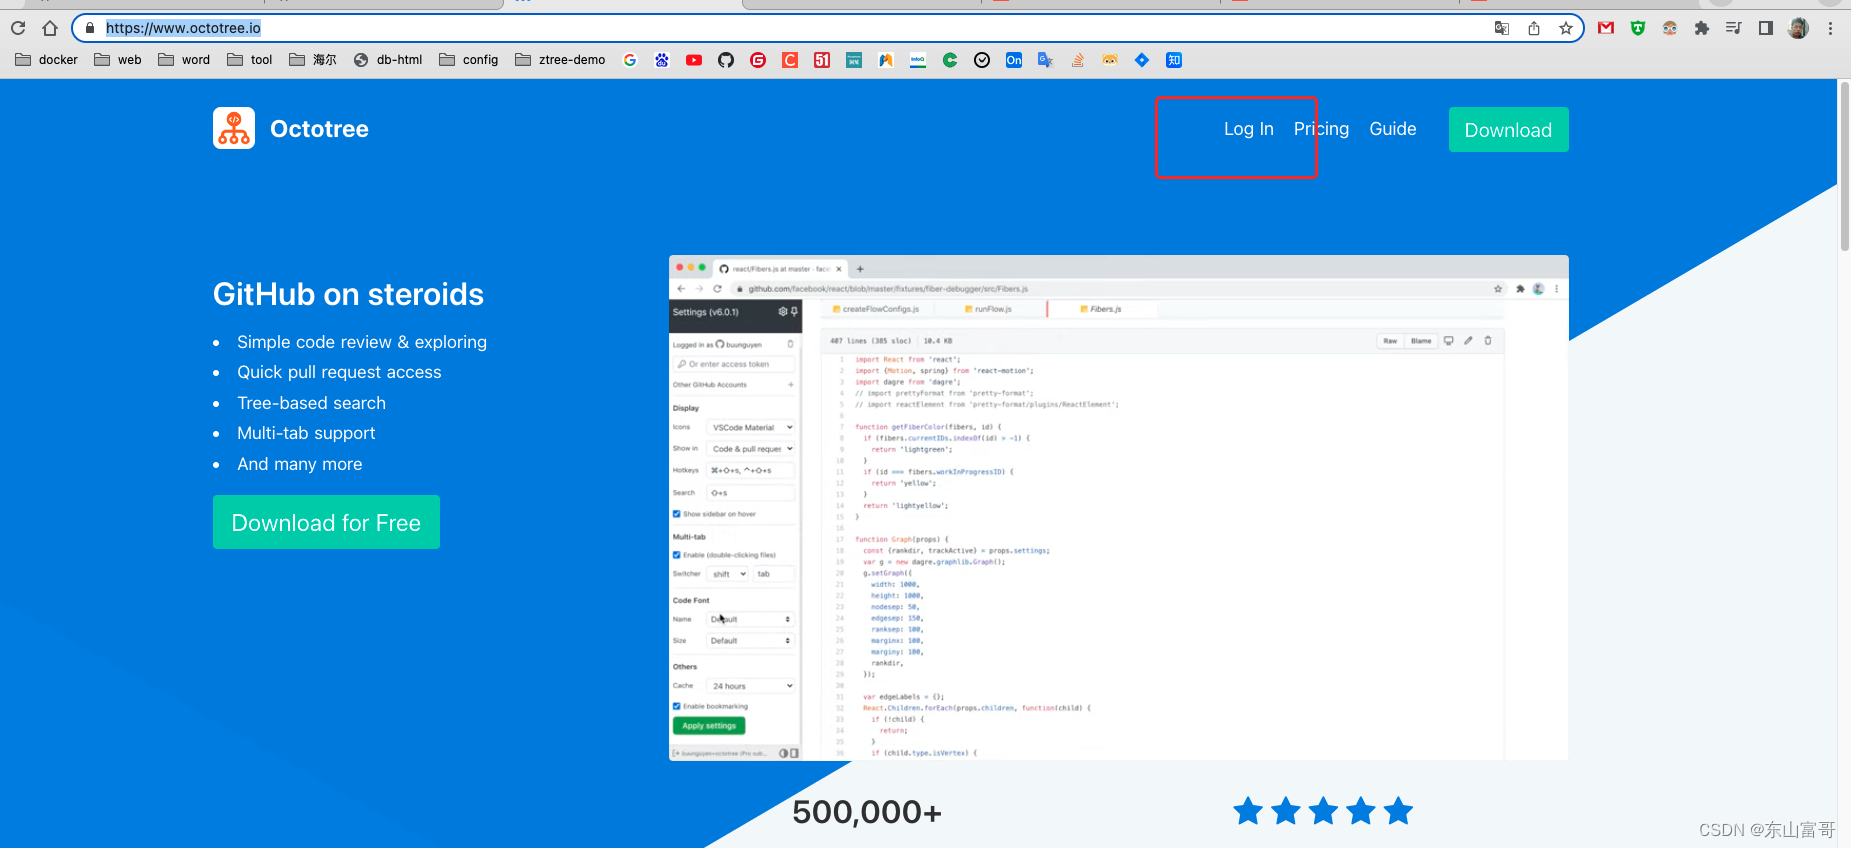The image size is (1851, 848).
Task: Open the web bookmarks folder
Action: [x=118, y=60]
